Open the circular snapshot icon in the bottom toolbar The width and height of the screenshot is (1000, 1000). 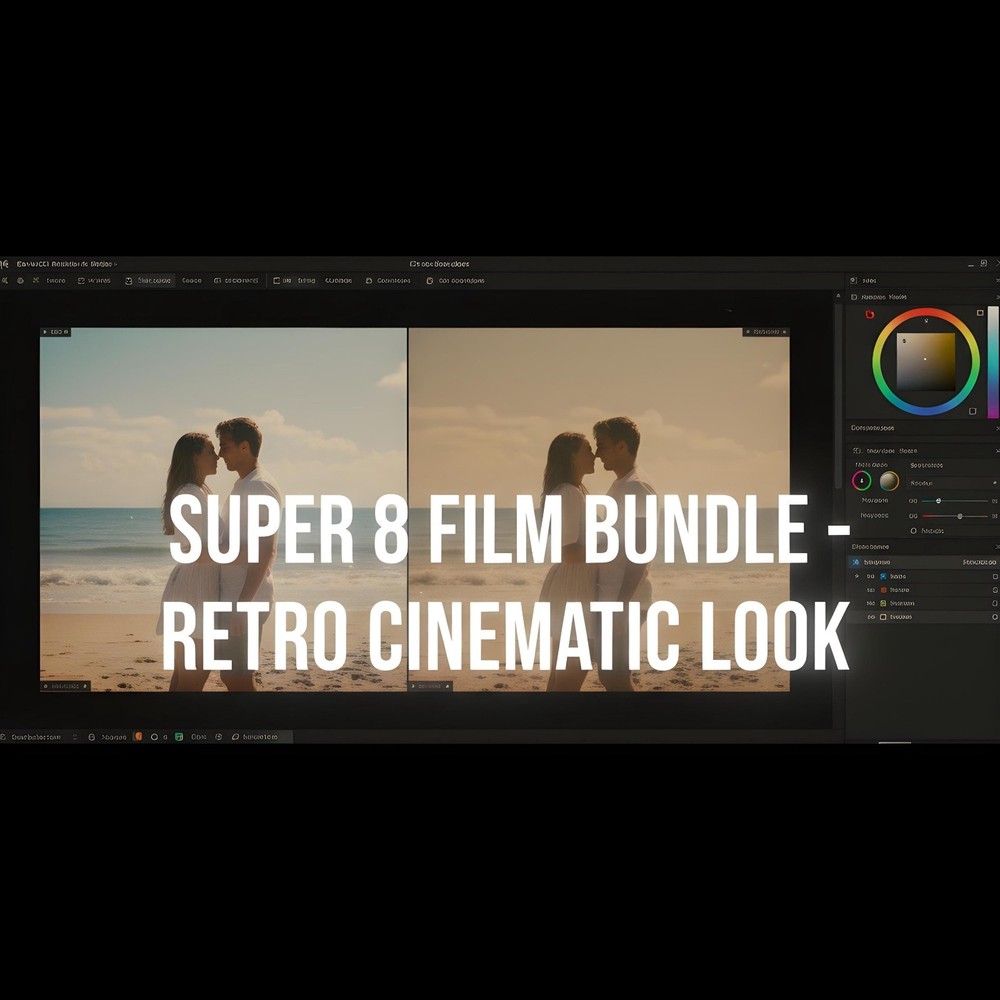(155, 737)
